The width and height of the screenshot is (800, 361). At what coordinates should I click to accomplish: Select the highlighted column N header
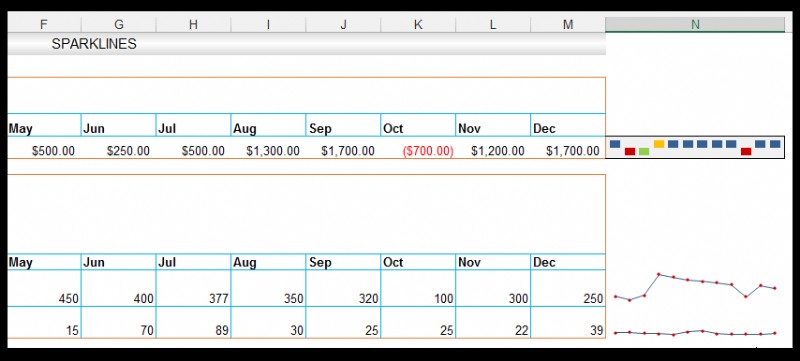point(695,24)
